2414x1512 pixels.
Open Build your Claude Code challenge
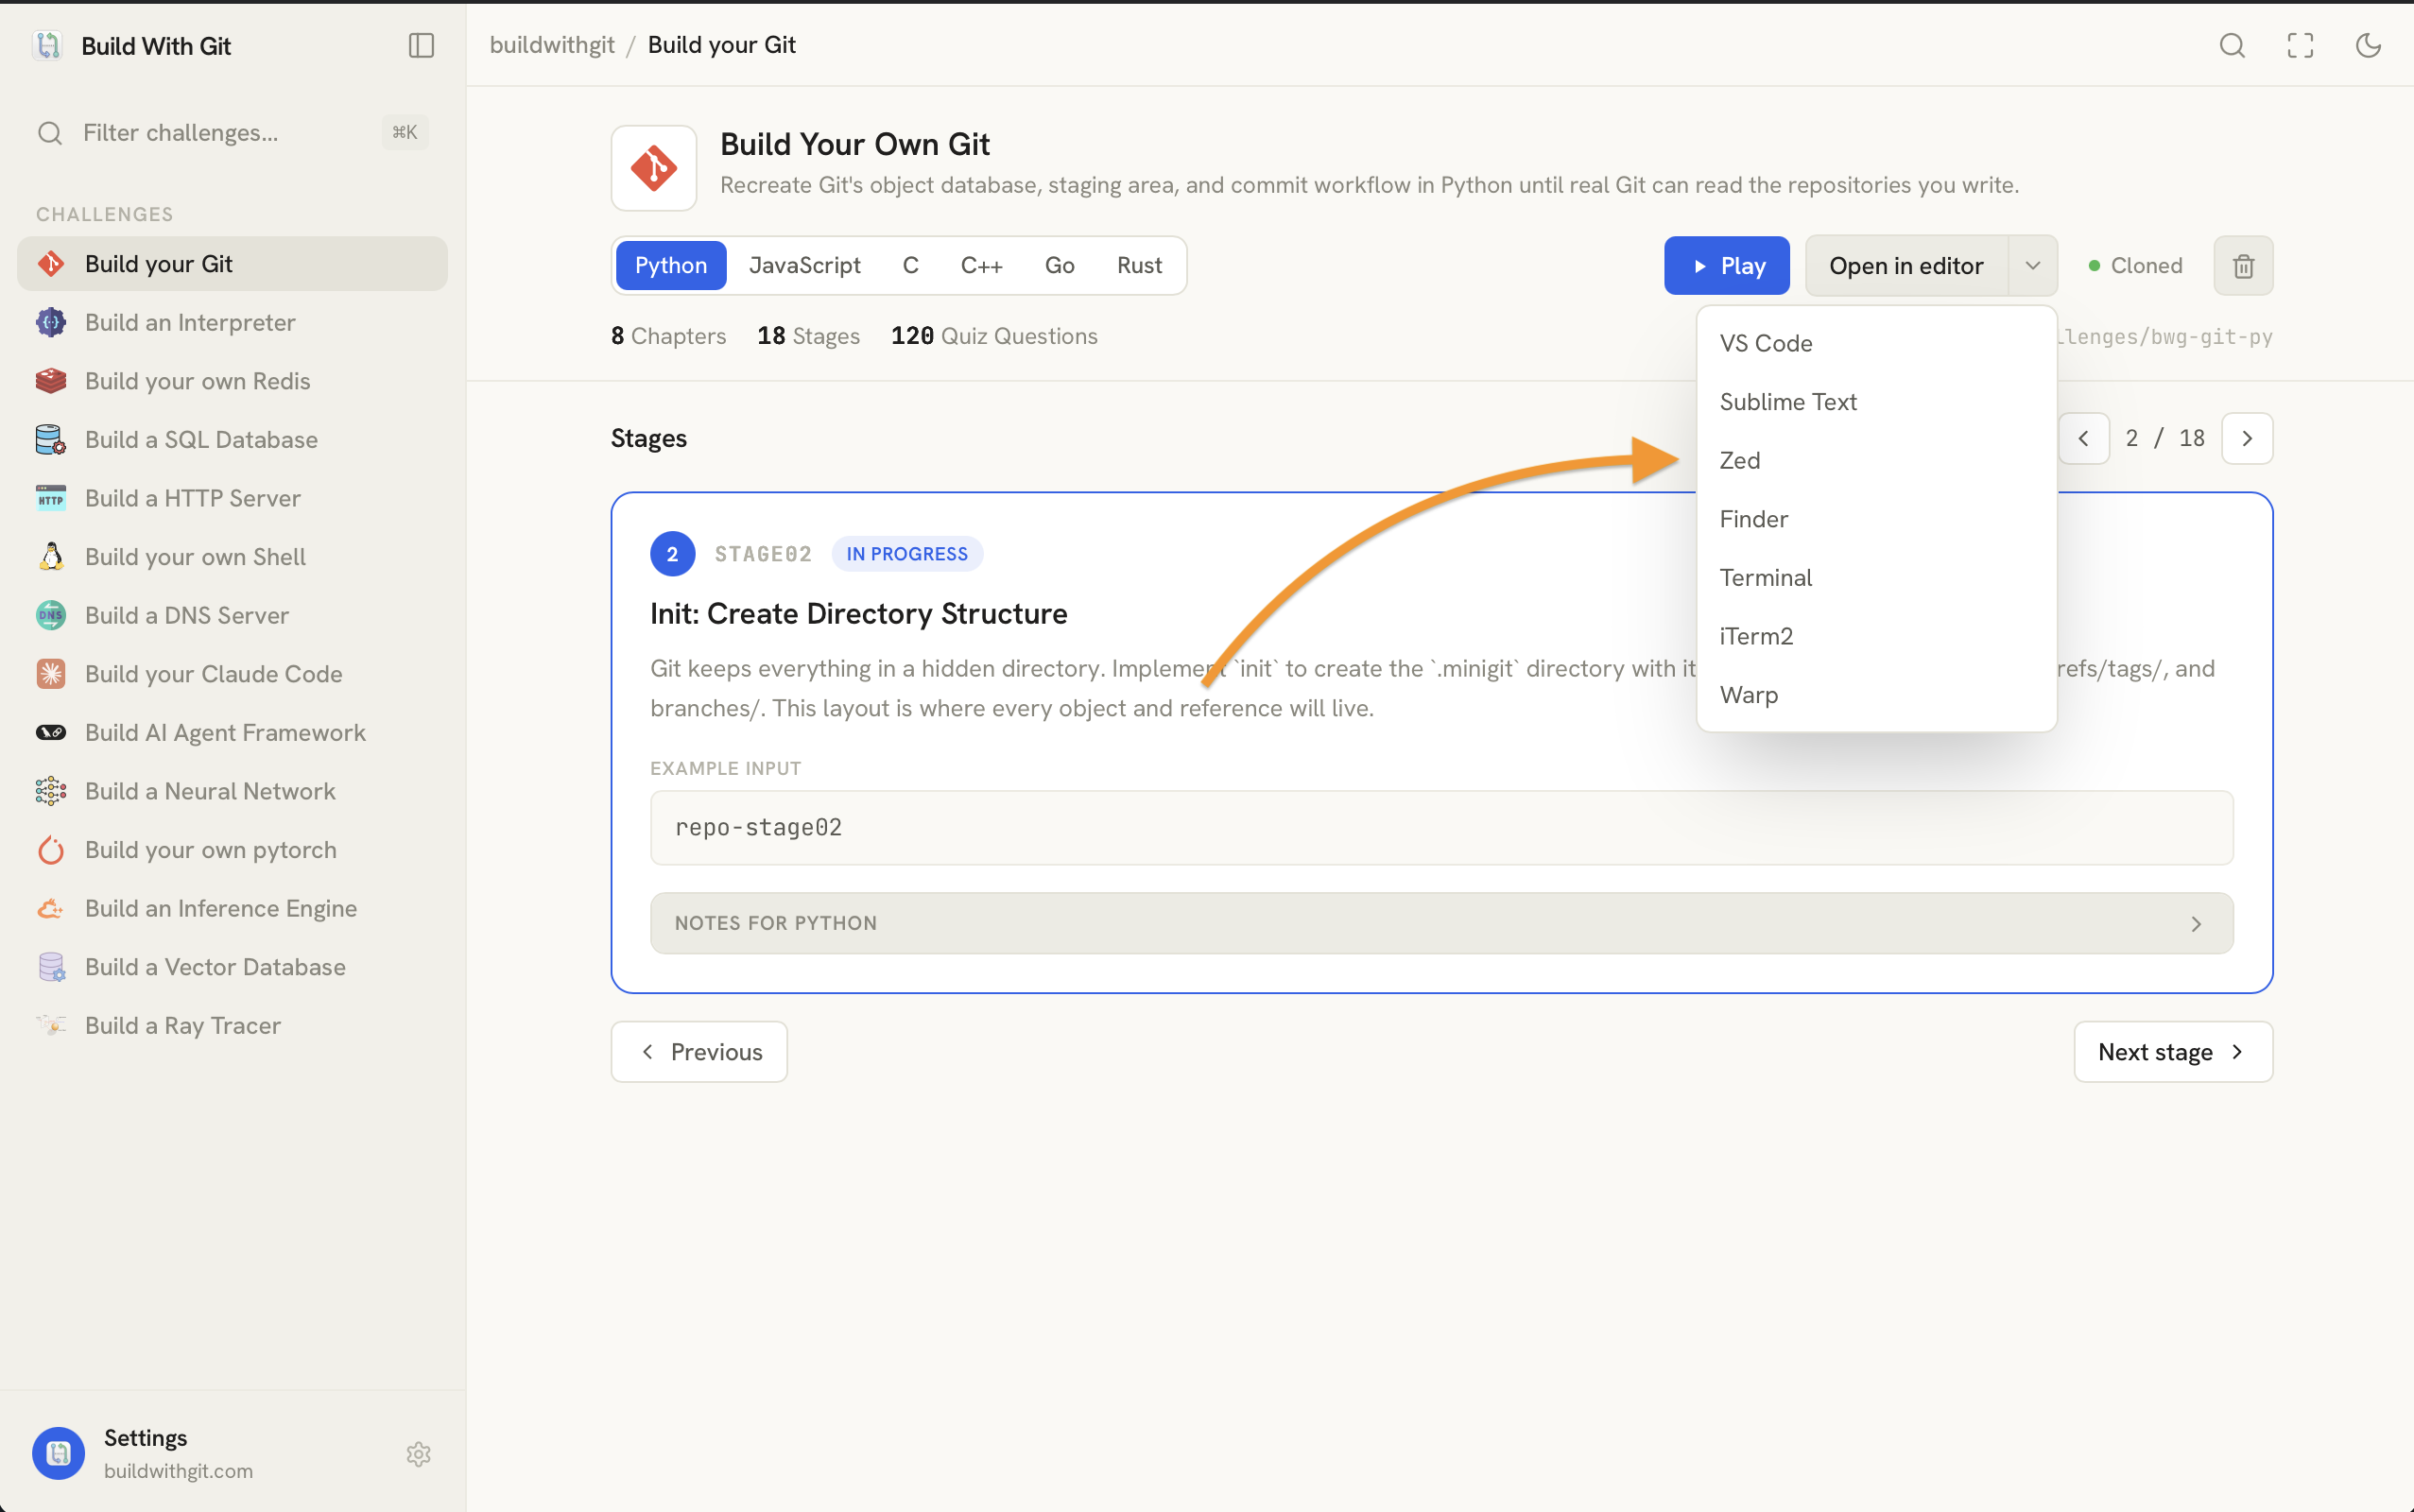tap(232, 674)
